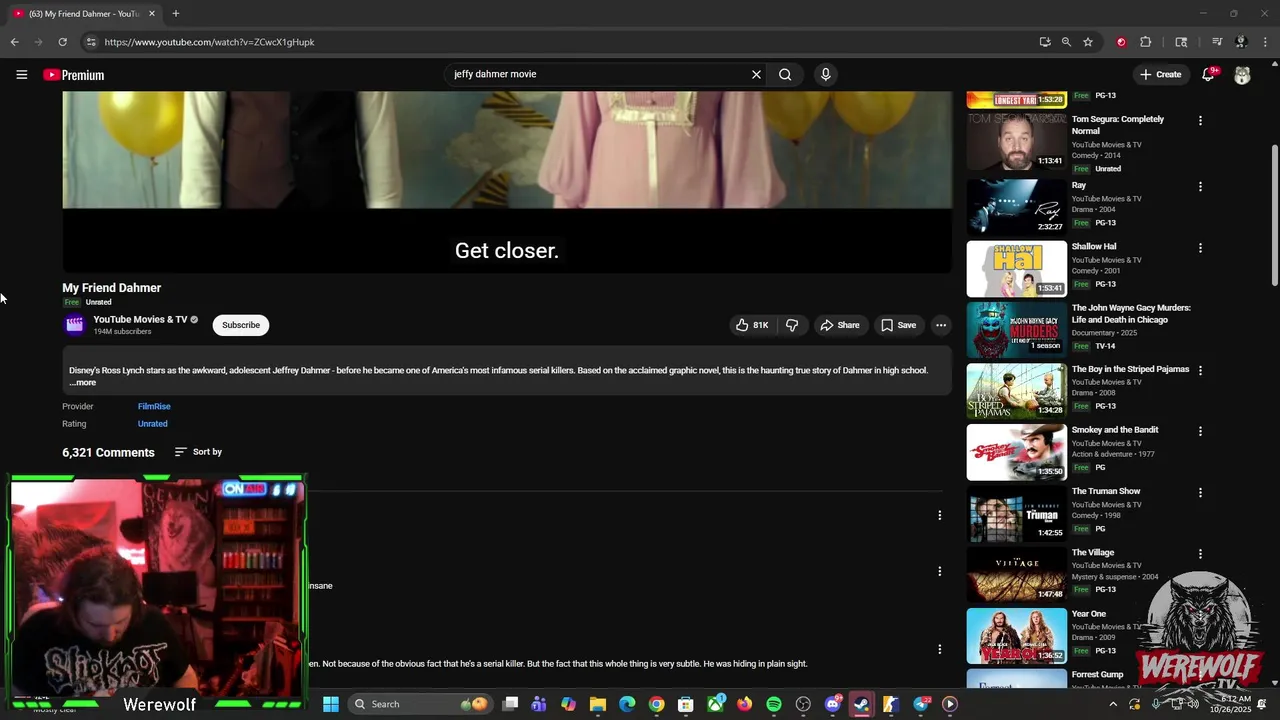Viewport: 1280px width, 720px height.
Task: Open options for Boy in Striped Pajamas
Action: [1200, 370]
